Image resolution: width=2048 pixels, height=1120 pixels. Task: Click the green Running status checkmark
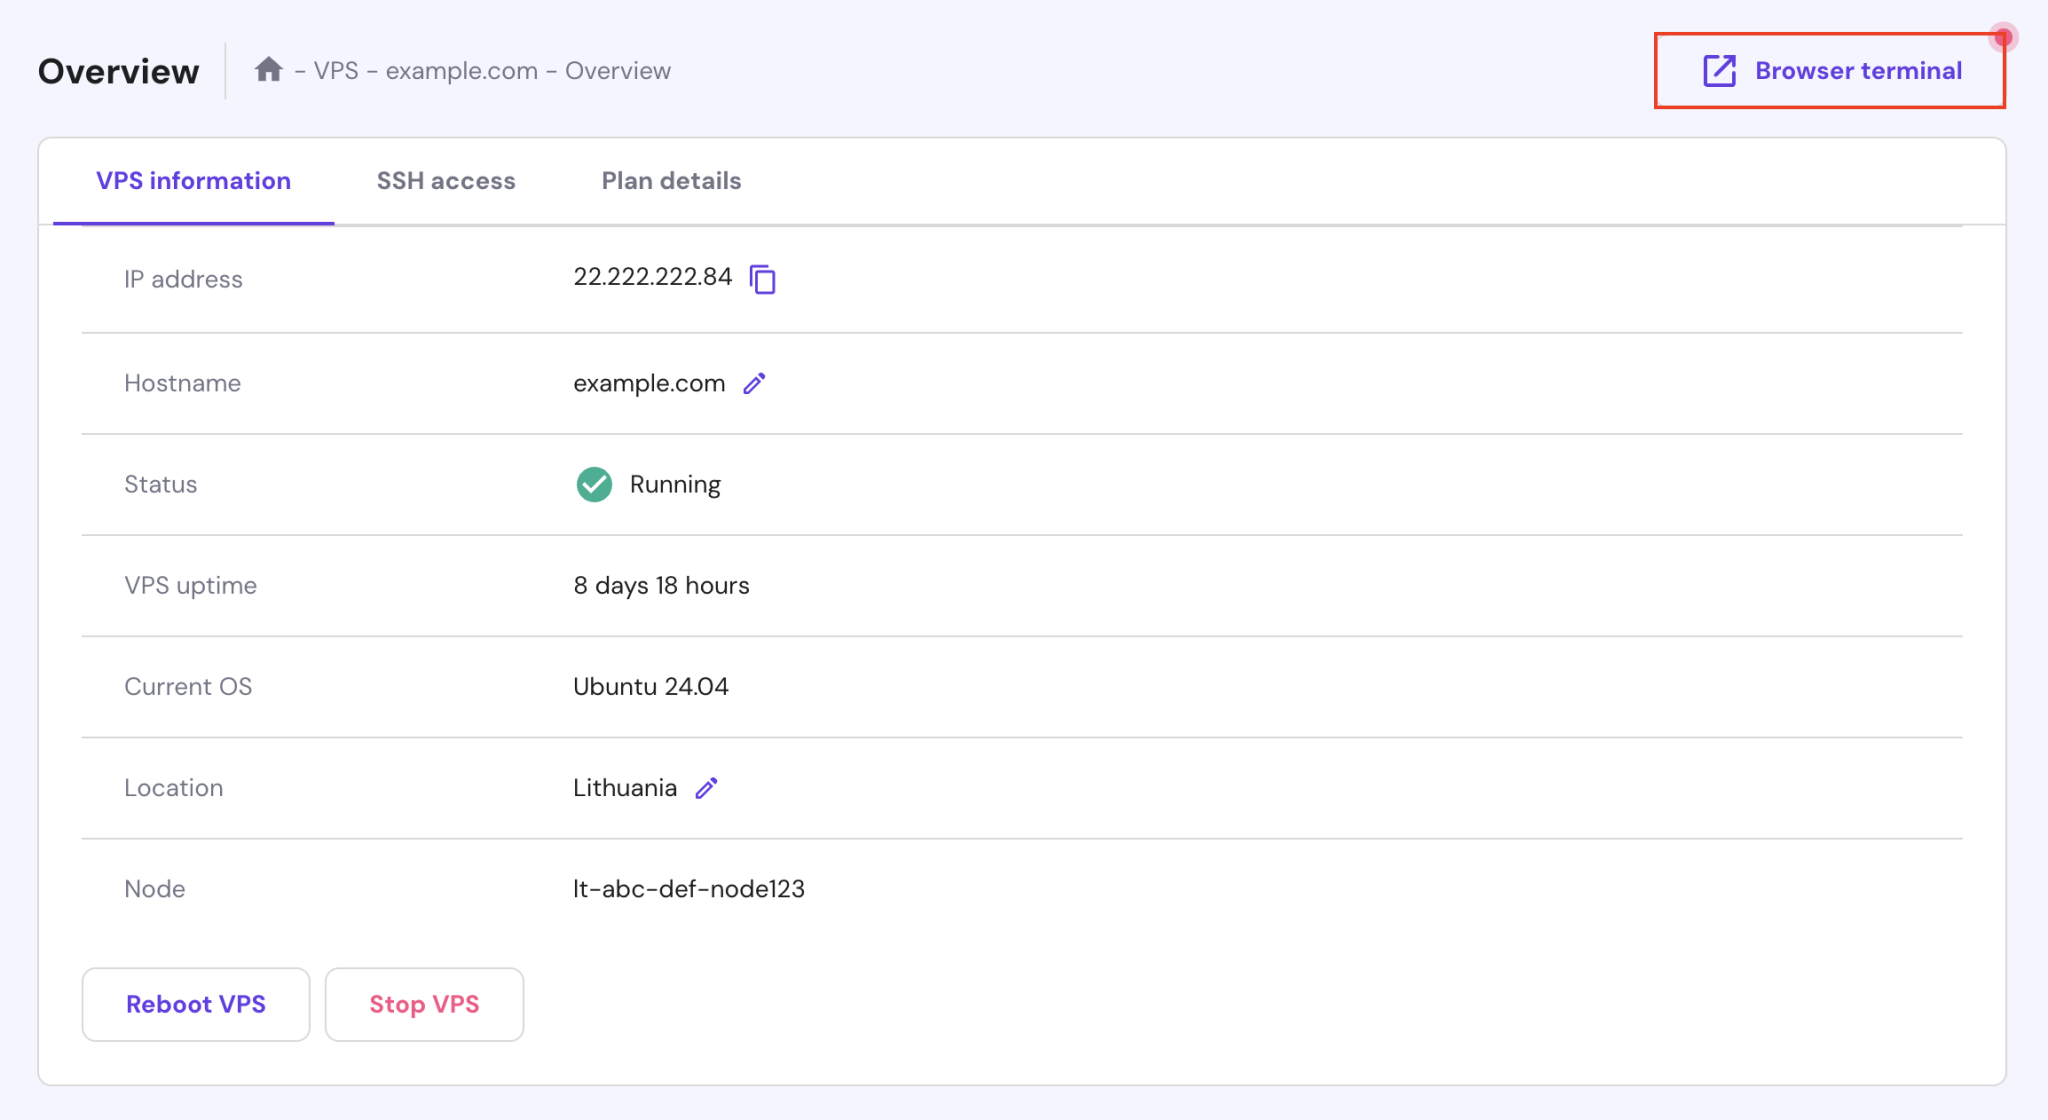pos(594,484)
